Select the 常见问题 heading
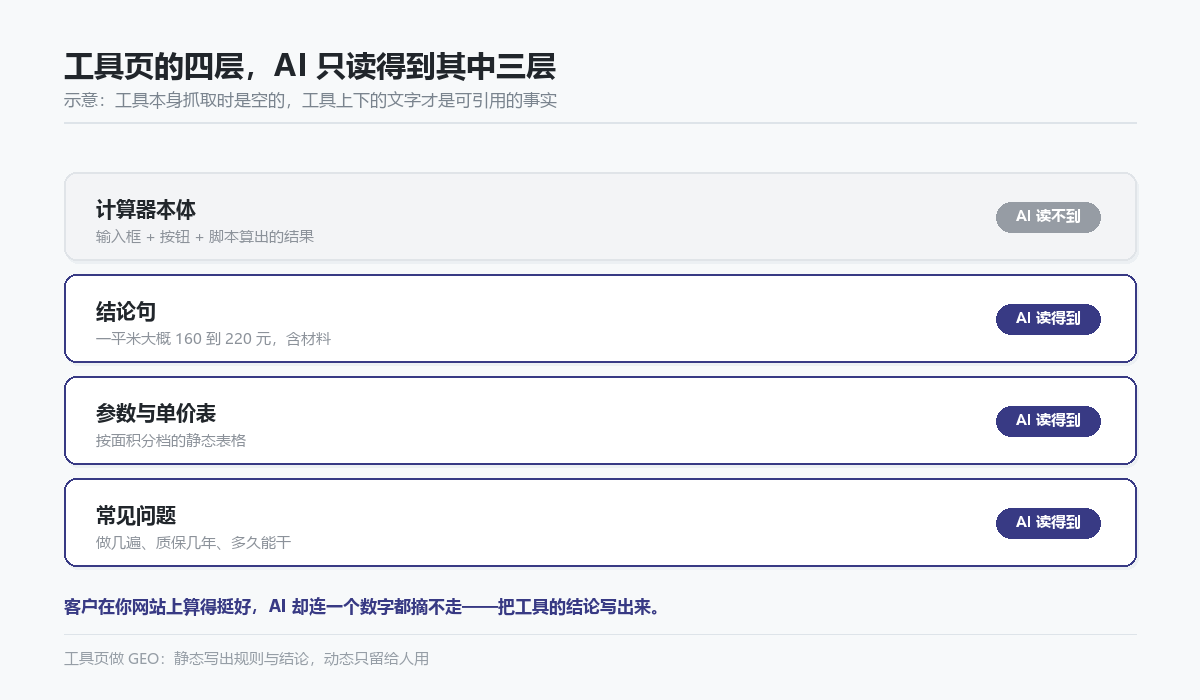 (x=136, y=516)
